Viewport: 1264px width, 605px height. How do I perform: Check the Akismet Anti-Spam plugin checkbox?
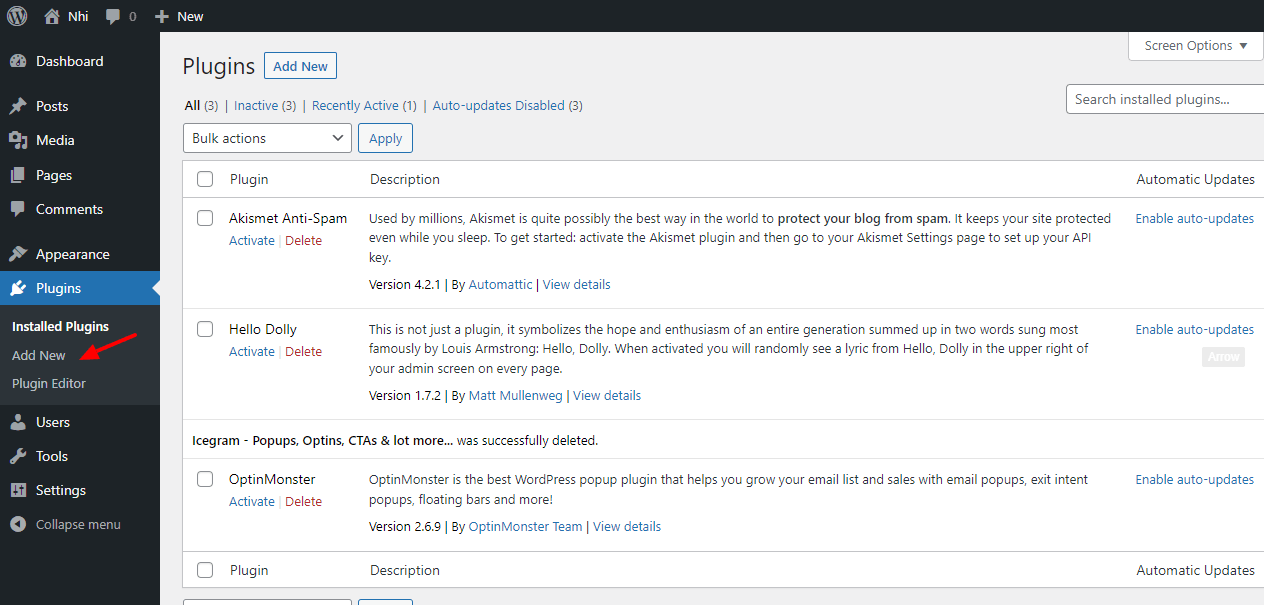coord(205,217)
